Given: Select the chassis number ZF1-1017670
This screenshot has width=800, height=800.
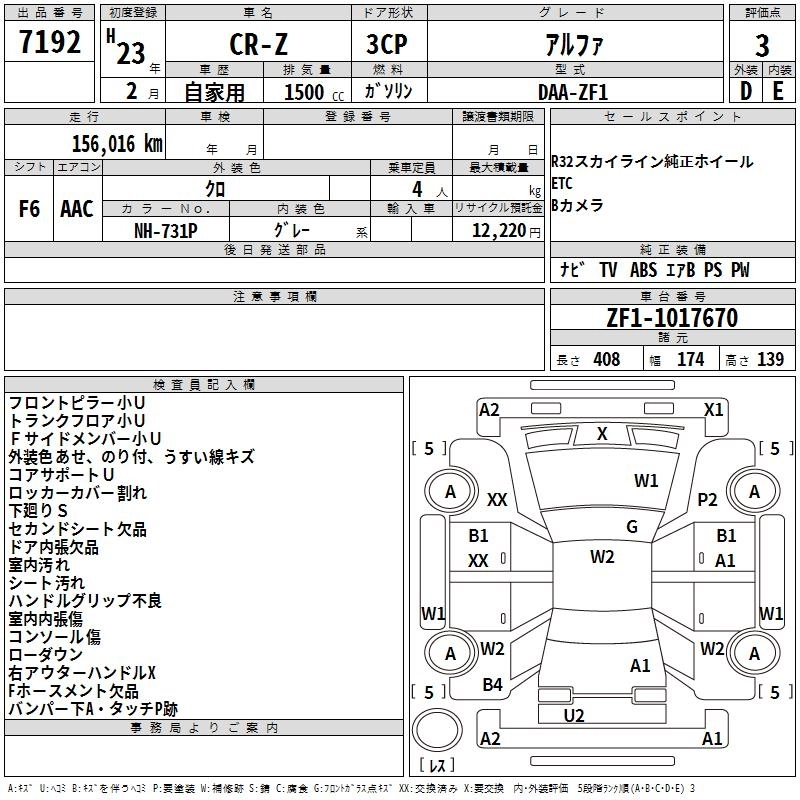Looking at the screenshot, I should pos(672,318).
